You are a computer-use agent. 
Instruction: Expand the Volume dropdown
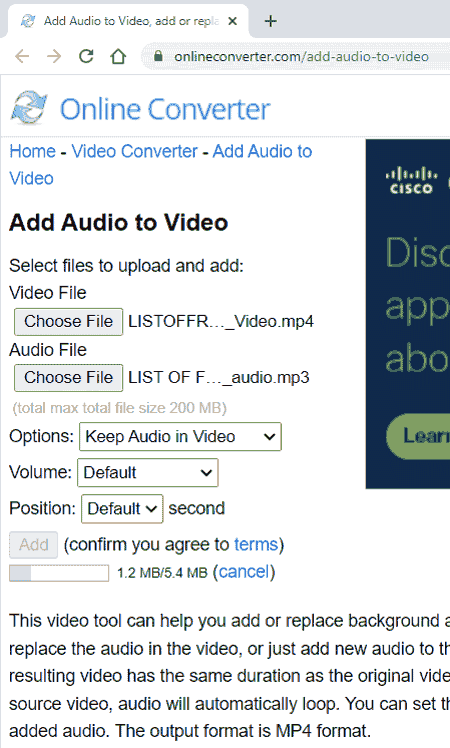pyautogui.click(x=148, y=472)
